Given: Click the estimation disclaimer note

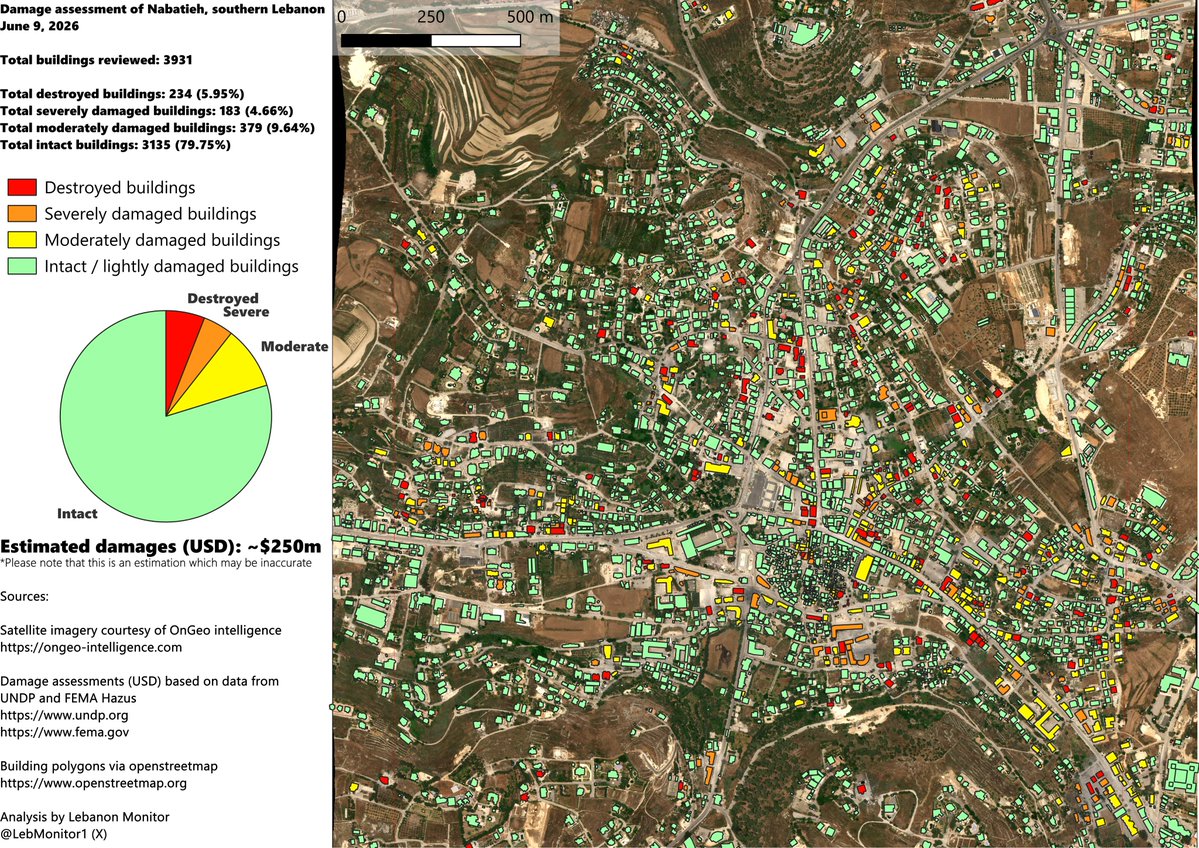Looking at the screenshot, I should (156, 563).
